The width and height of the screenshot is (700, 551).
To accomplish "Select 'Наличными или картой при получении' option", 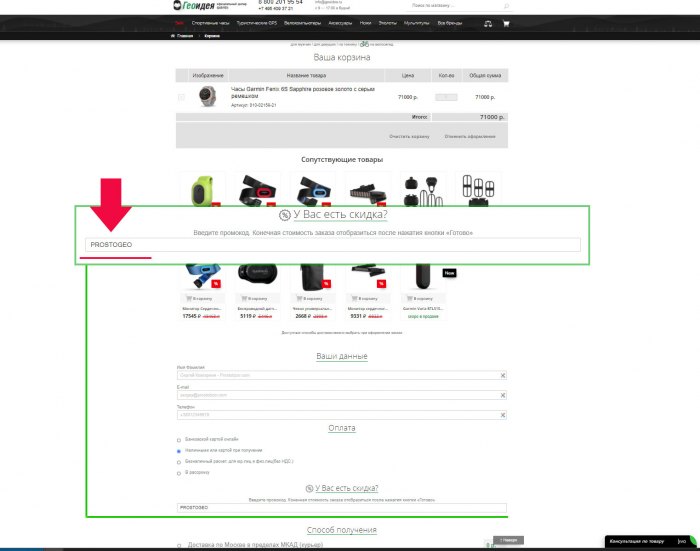I will [x=179, y=451].
